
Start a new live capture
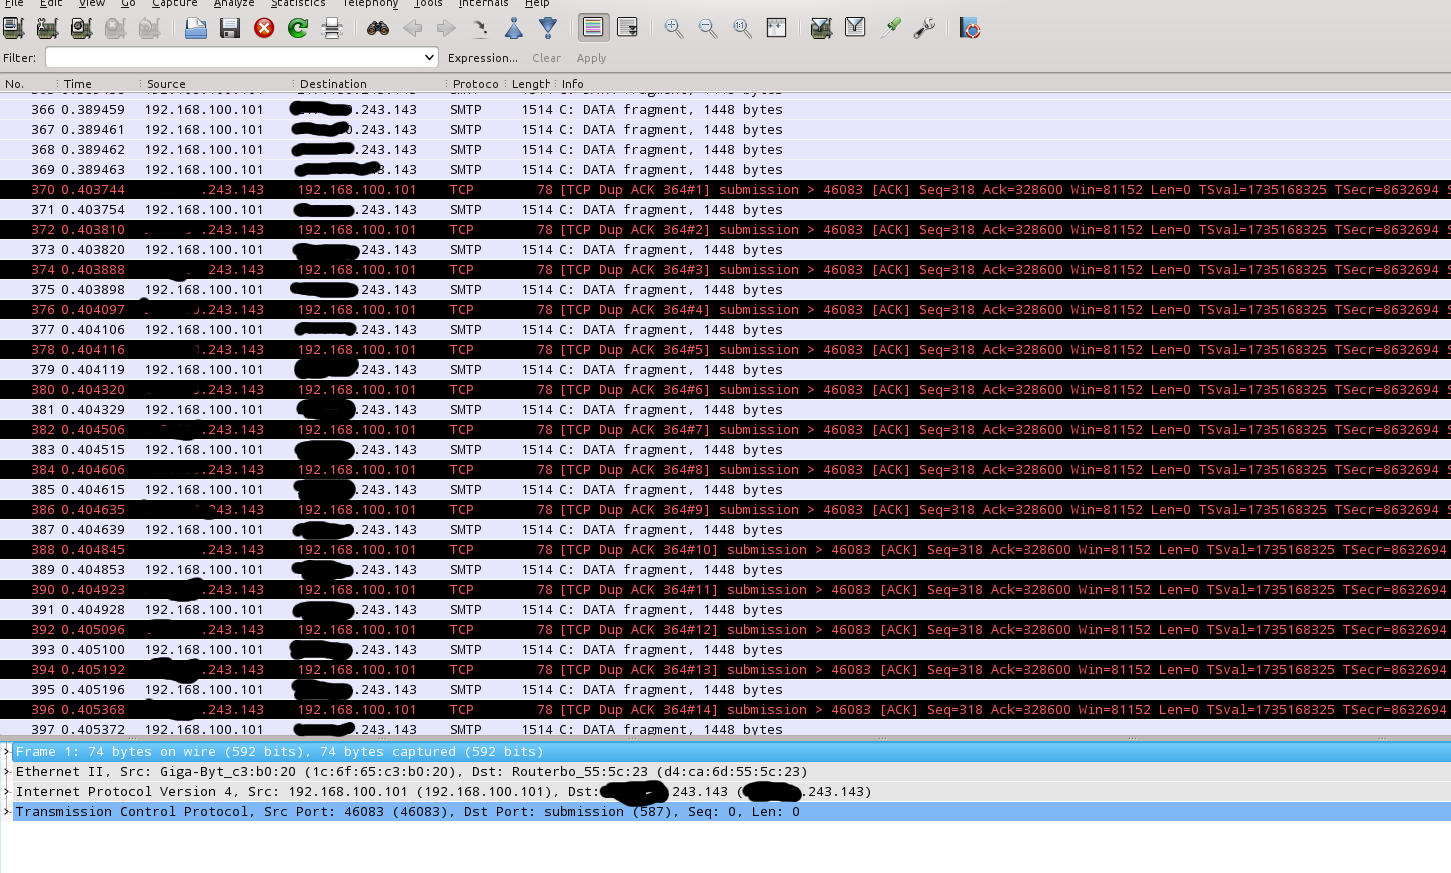click(x=81, y=28)
